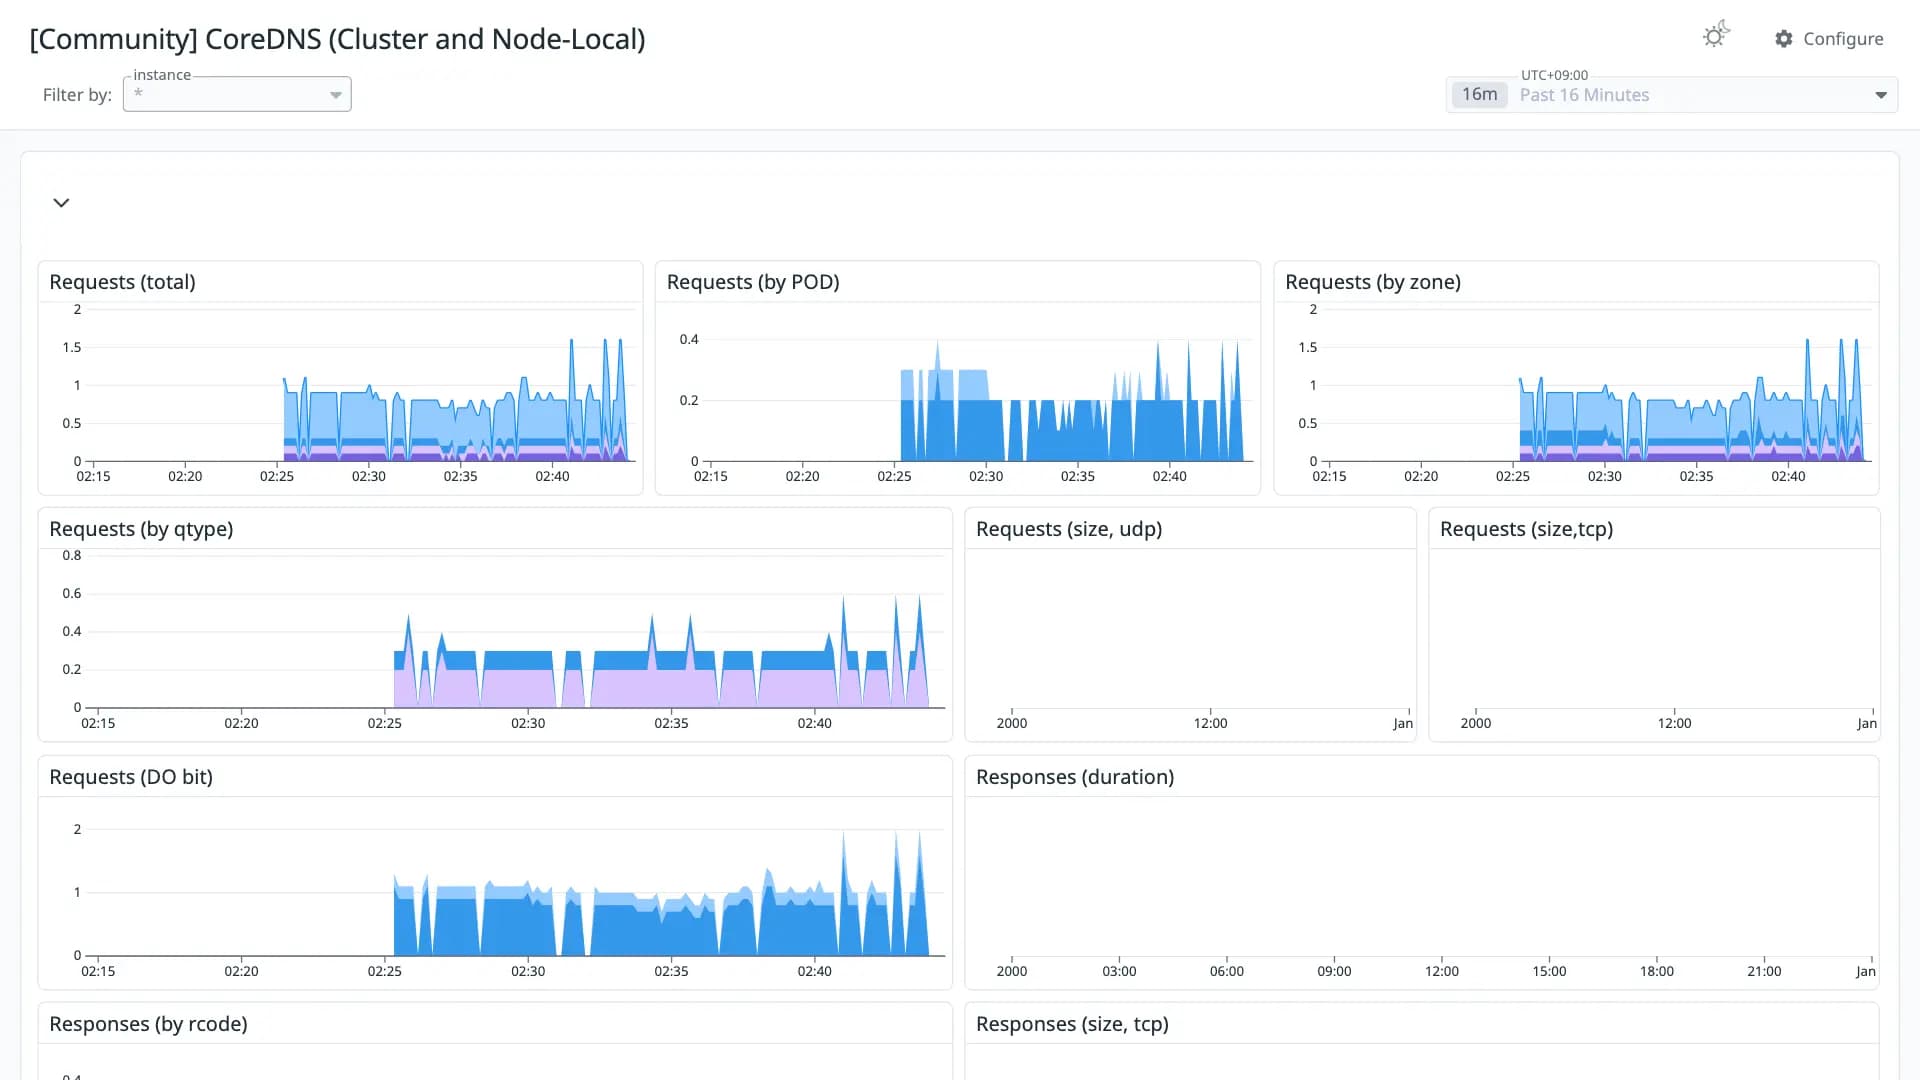
Task: Click the 09:00 tick in Responses (duration)
Action: 1334,971
